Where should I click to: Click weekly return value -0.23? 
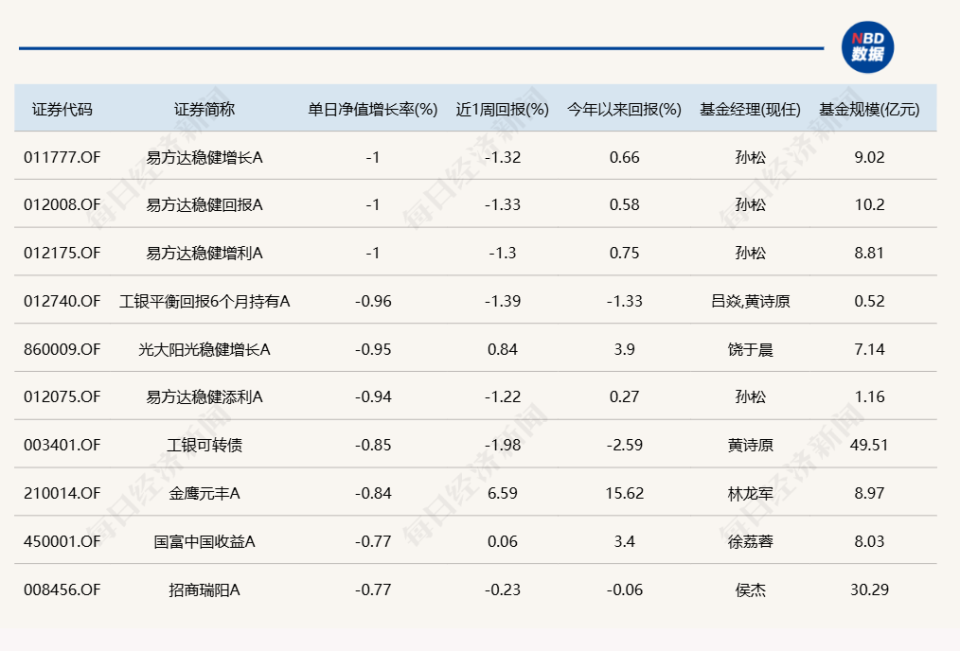coord(503,590)
